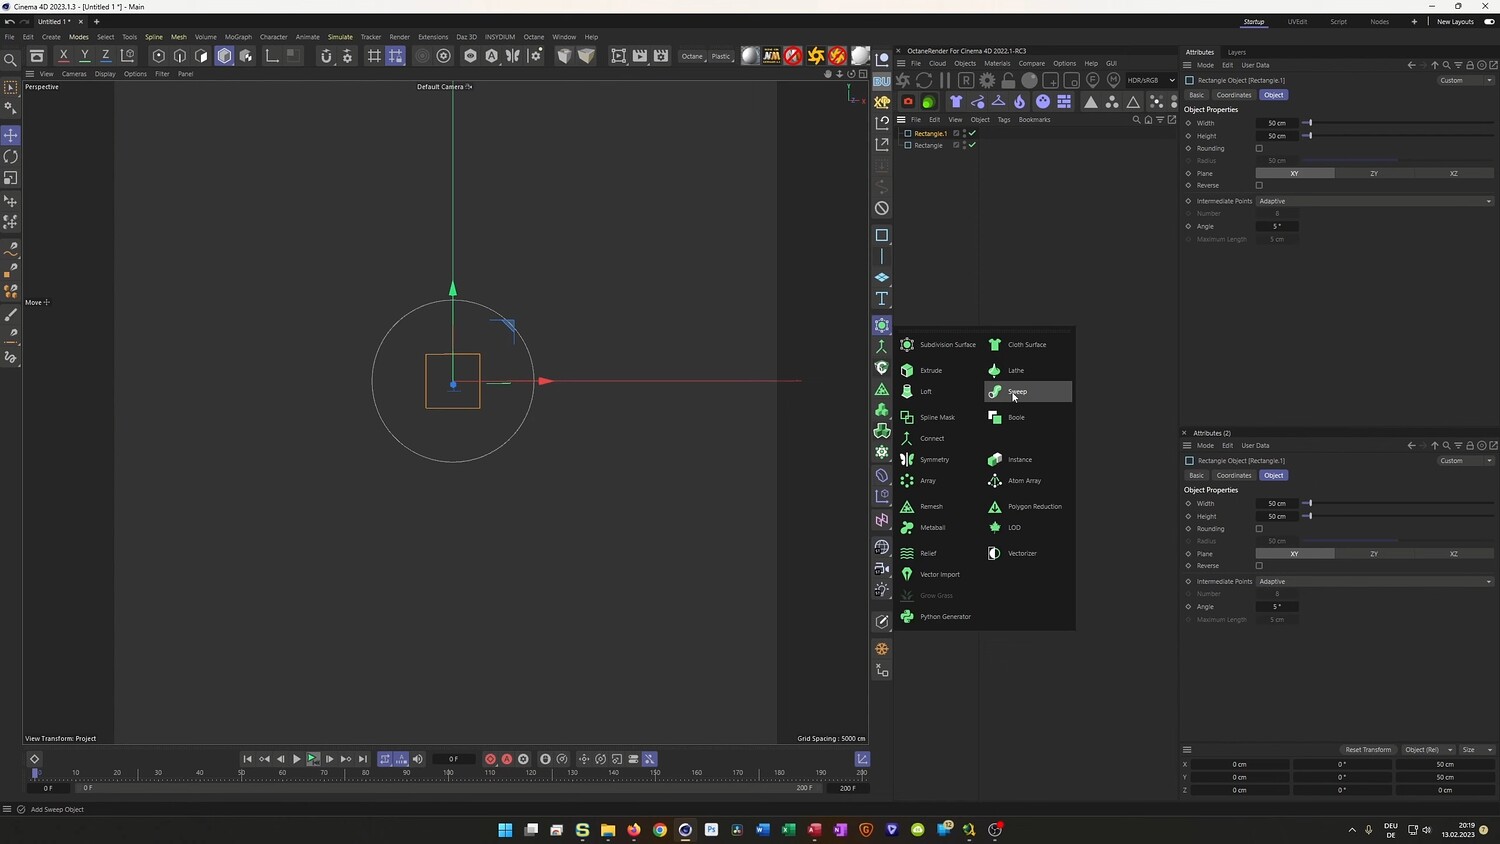This screenshot has width=1500, height=844.
Task: Click the search magnifier icon at top left
Action: point(11,60)
